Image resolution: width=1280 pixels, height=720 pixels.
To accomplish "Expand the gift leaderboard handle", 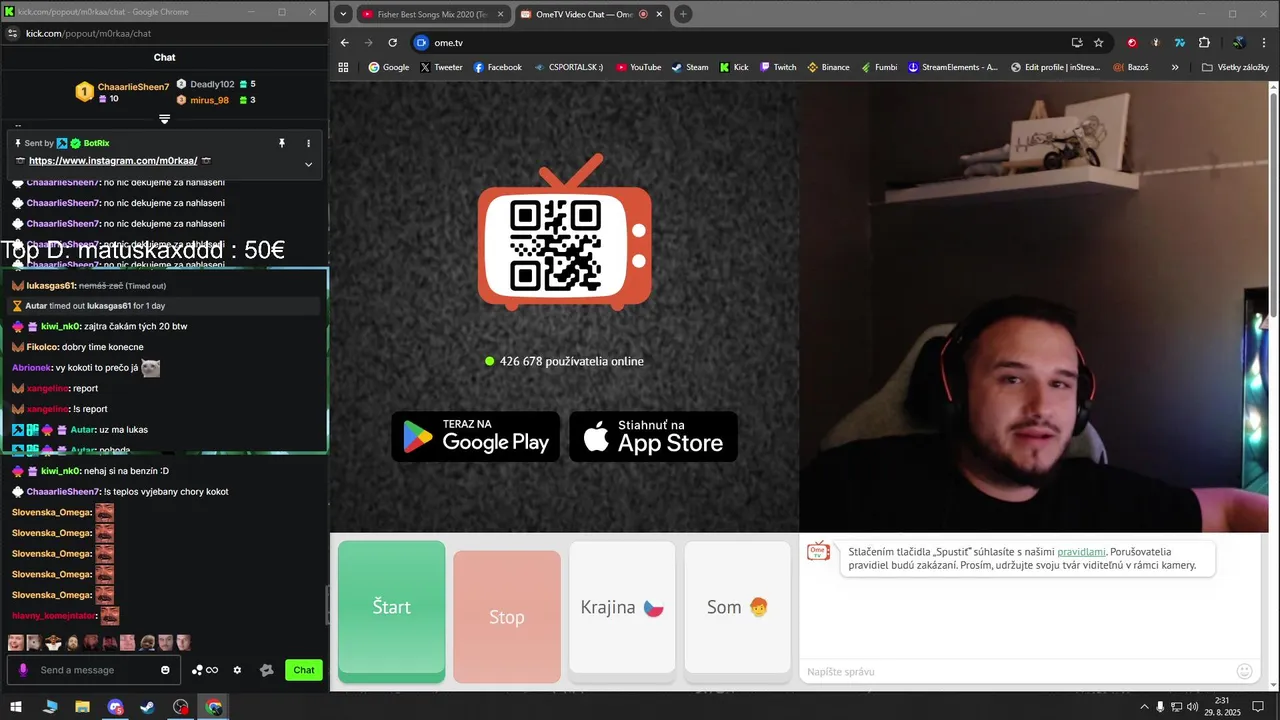I will [x=165, y=119].
